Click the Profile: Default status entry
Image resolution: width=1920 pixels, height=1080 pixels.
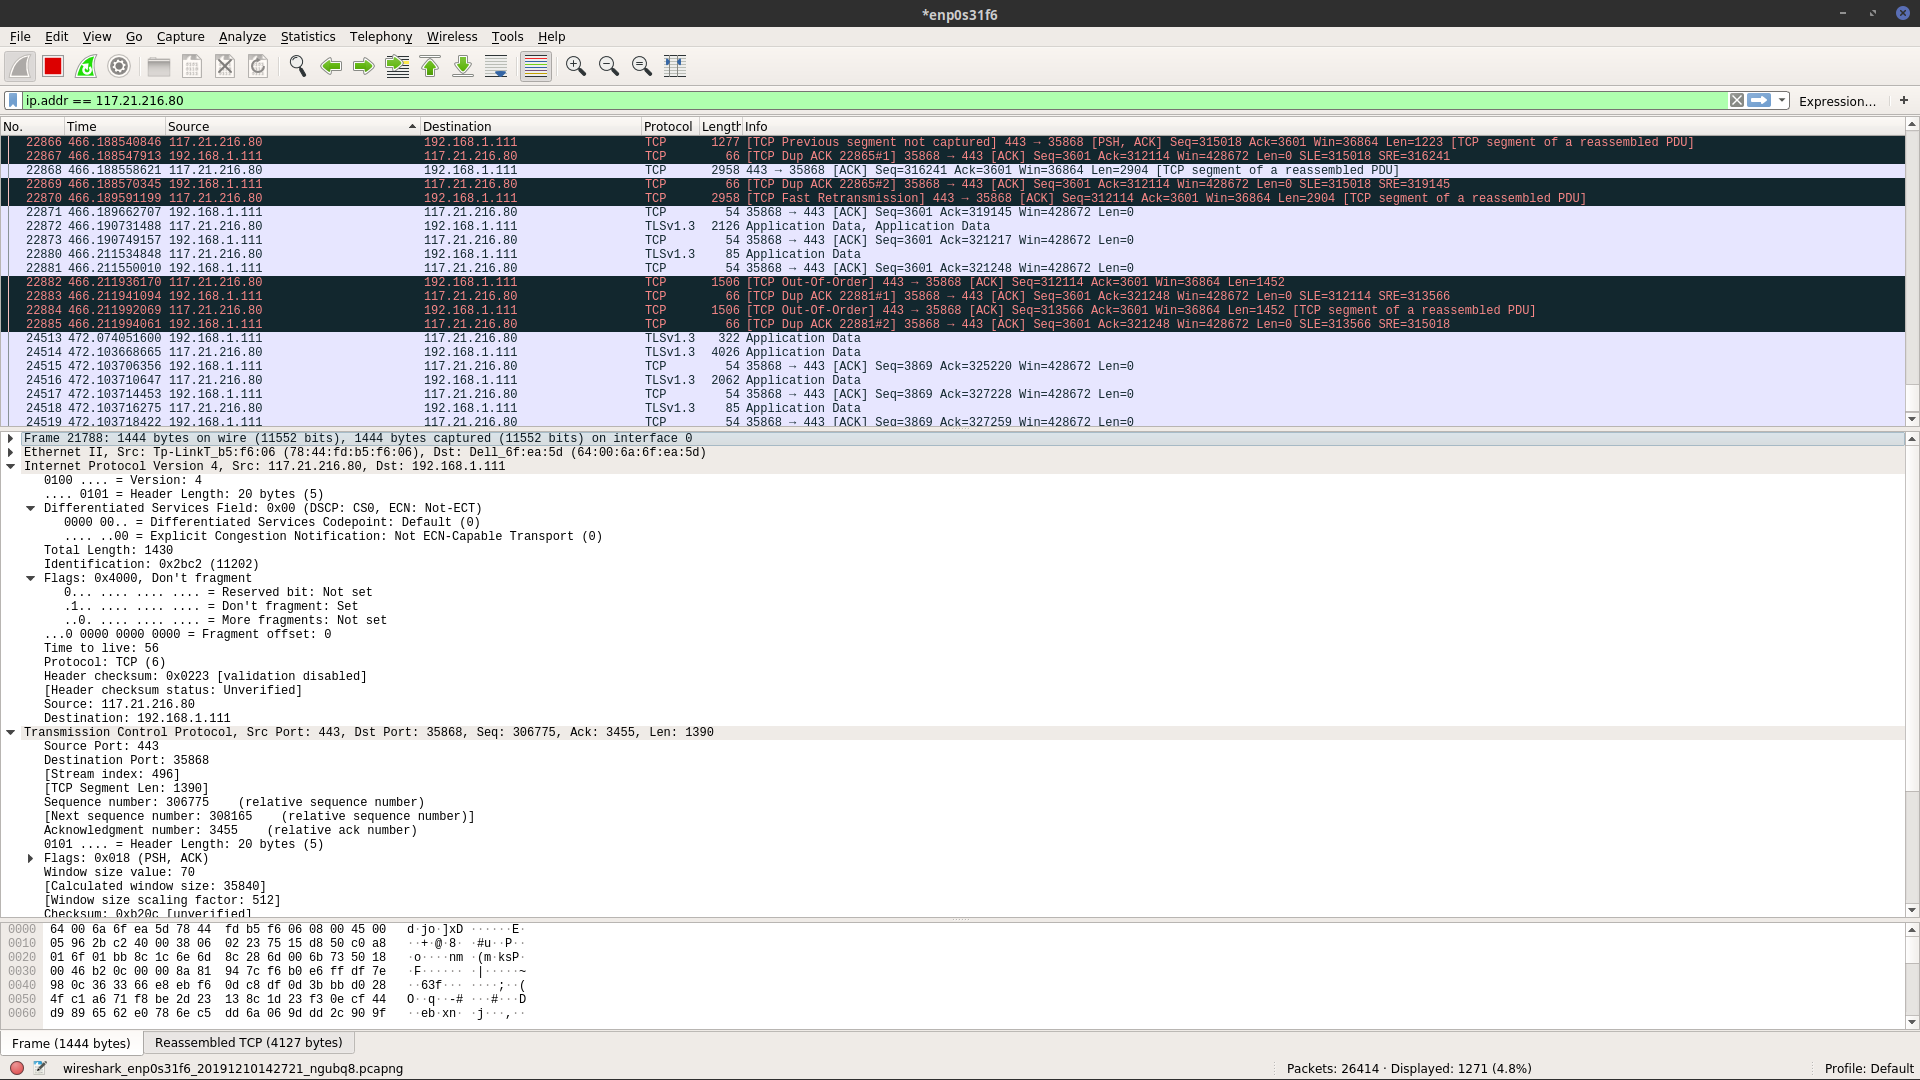click(1868, 1068)
